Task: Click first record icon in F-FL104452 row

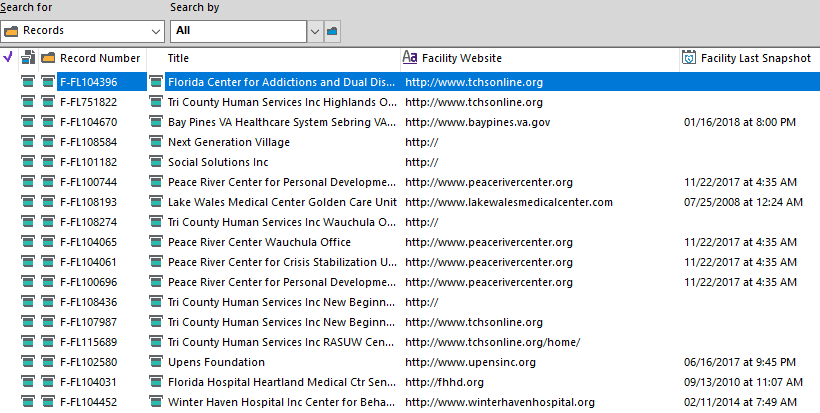Action: [28, 402]
